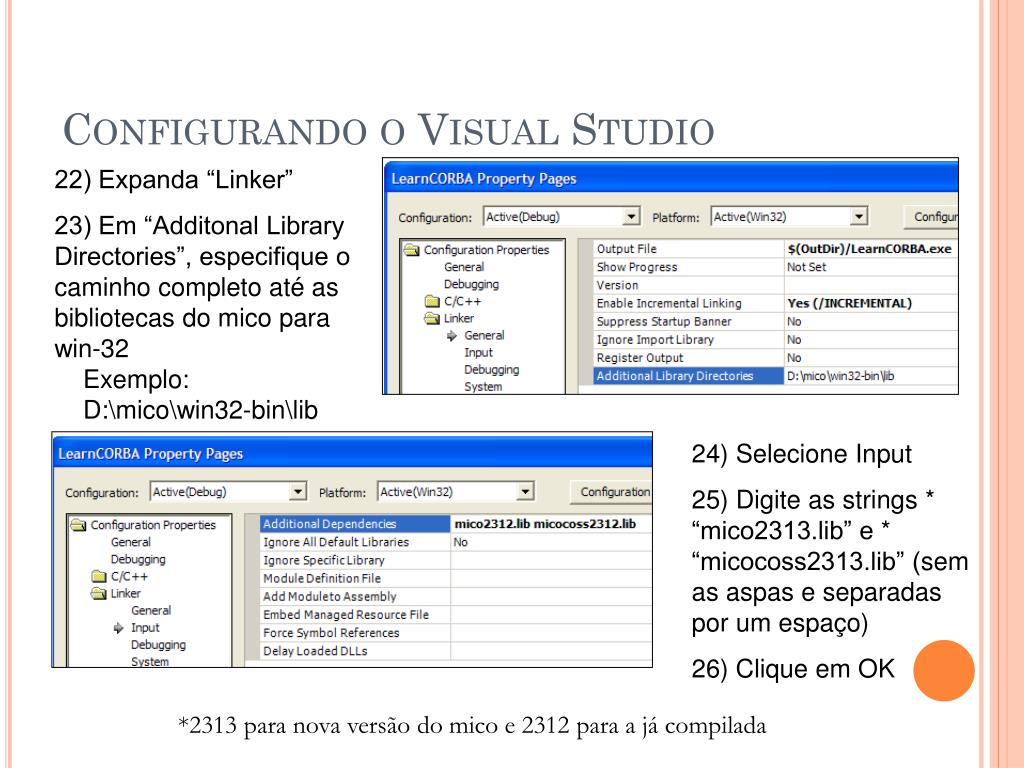Click Ignore All Default Libraries property
The width and height of the screenshot is (1024, 768).
pyautogui.click(x=355, y=542)
